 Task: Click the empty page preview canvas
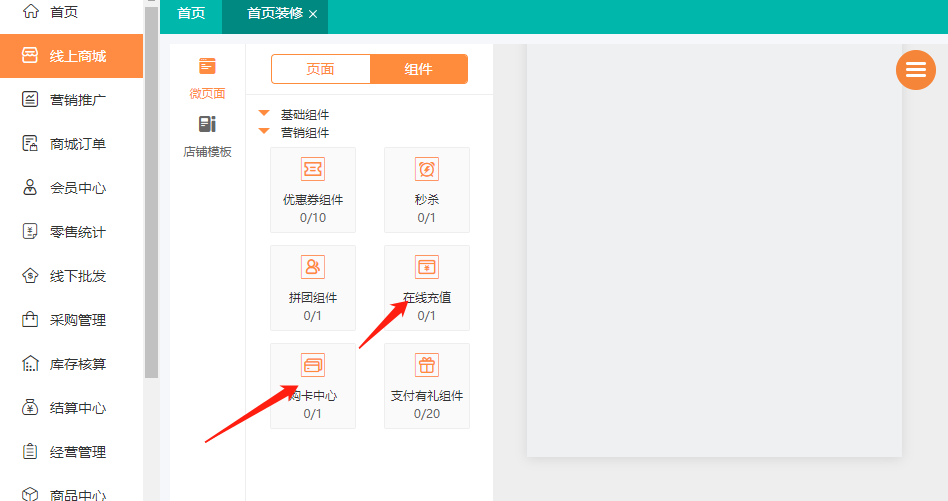pos(714,250)
